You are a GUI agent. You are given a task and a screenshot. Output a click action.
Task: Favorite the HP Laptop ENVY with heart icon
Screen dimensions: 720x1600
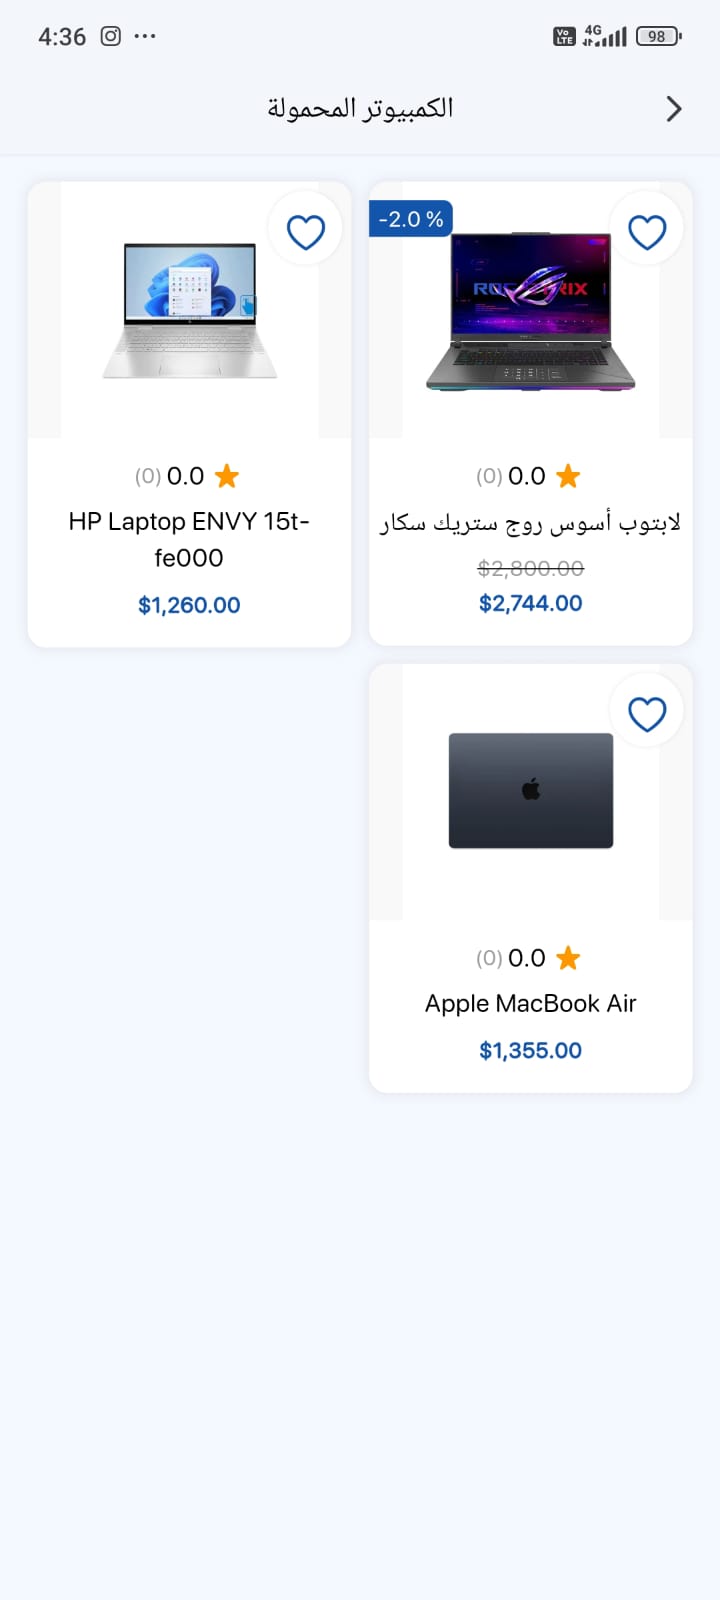pos(306,232)
